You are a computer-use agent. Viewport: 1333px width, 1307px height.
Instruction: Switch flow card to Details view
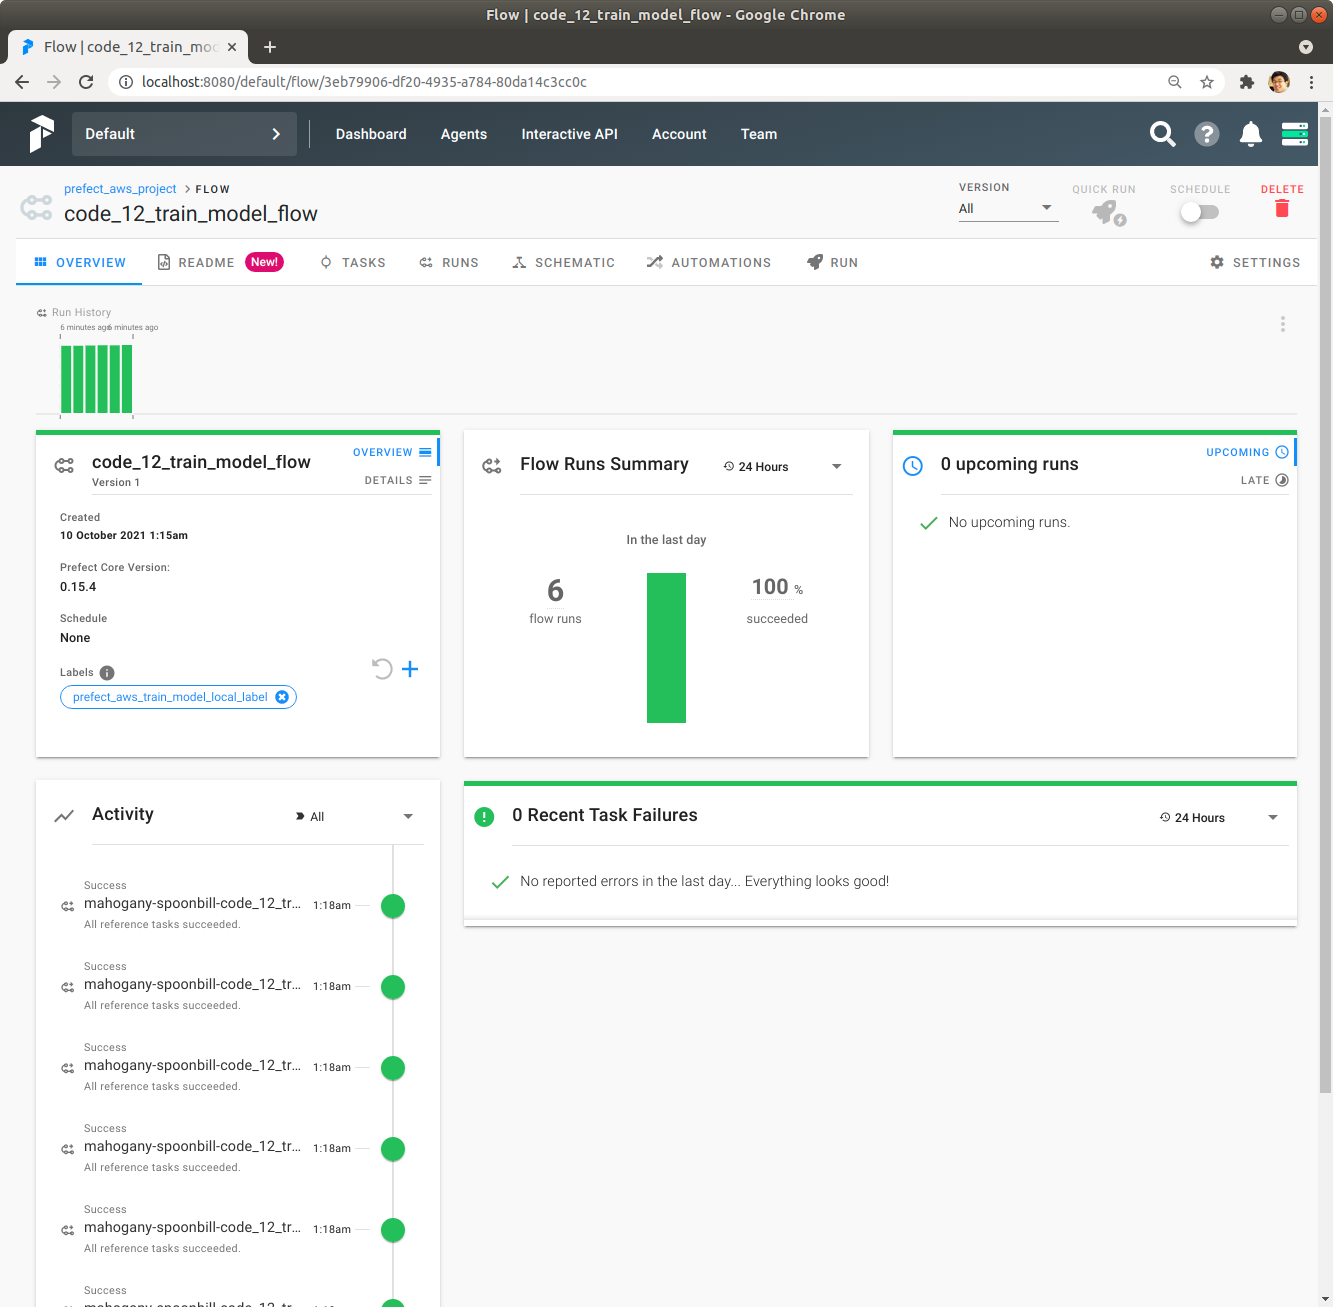tap(398, 480)
